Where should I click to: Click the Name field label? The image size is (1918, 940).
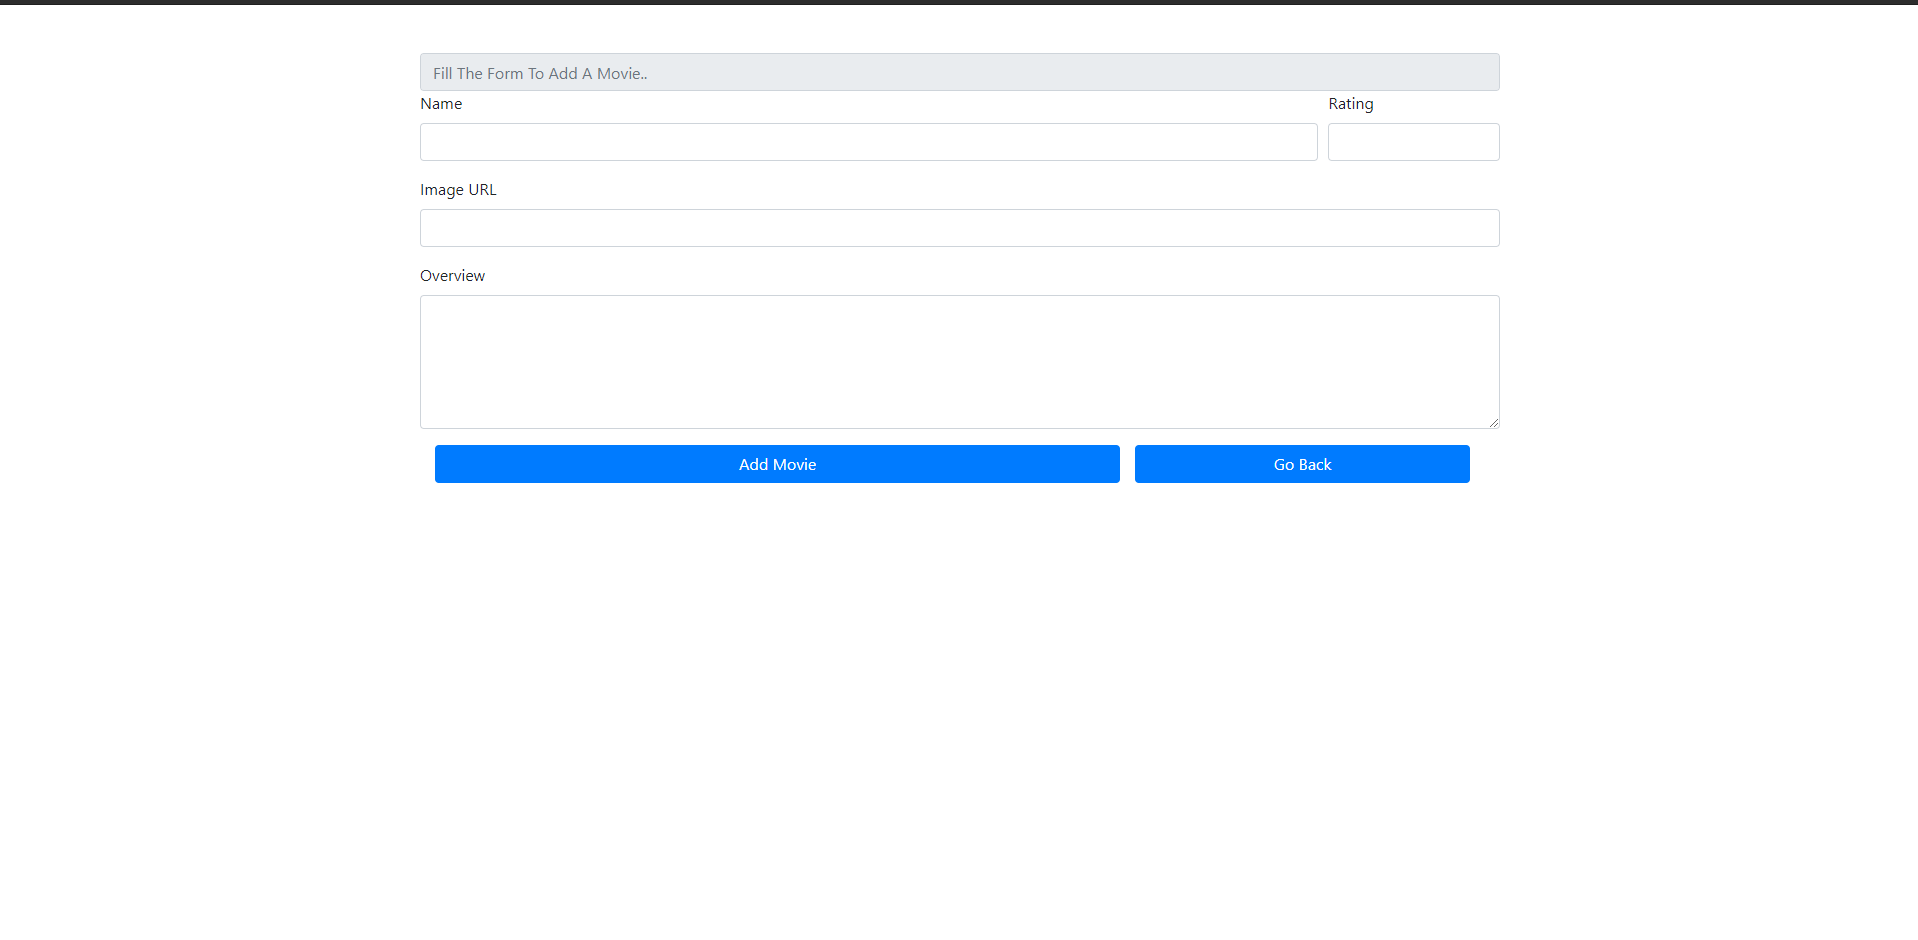tap(441, 103)
